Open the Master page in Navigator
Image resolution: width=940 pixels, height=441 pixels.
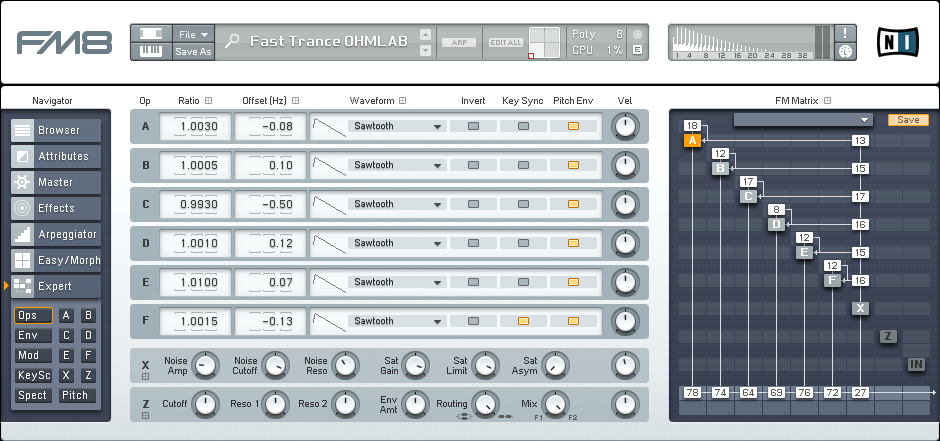coord(56,182)
